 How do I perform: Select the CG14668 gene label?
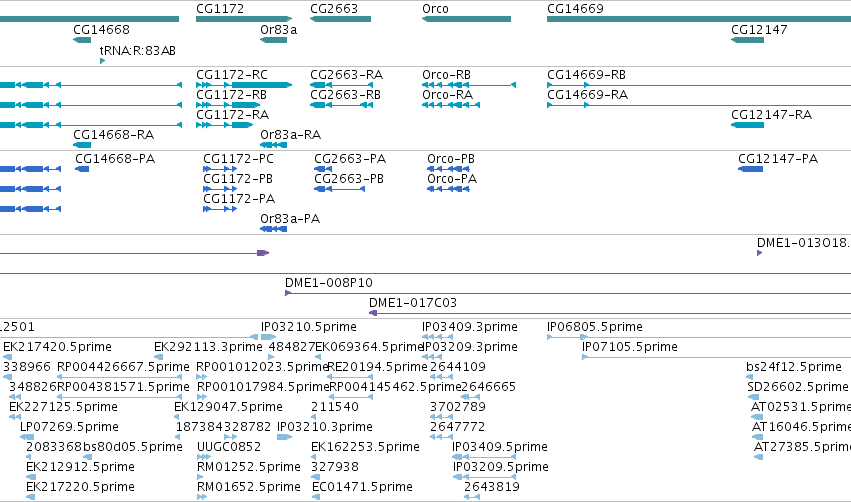(101, 30)
